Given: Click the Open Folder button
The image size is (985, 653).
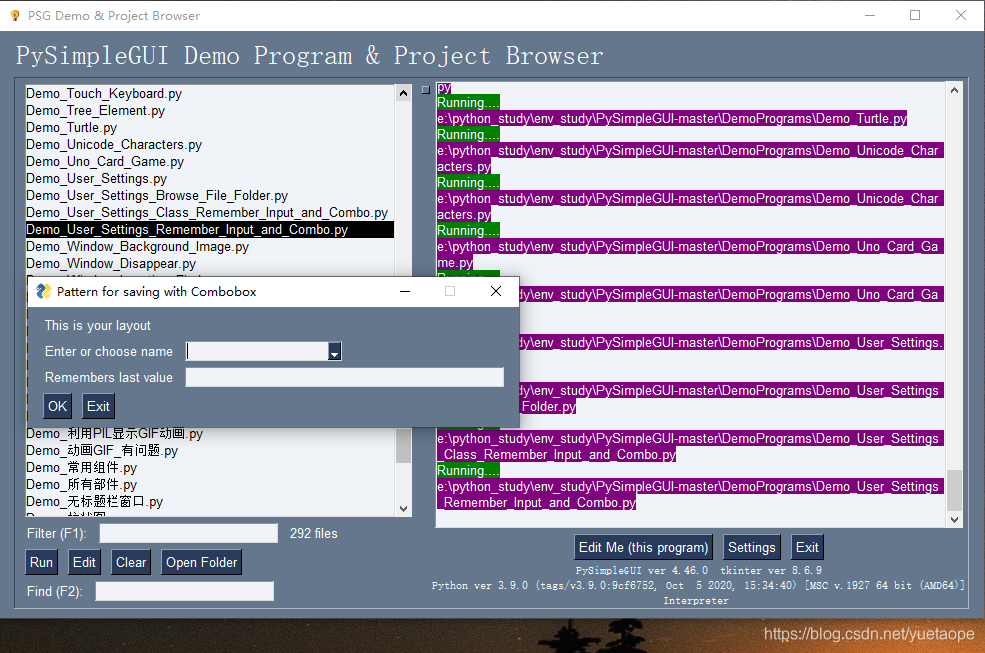Looking at the screenshot, I should click(x=202, y=562).
